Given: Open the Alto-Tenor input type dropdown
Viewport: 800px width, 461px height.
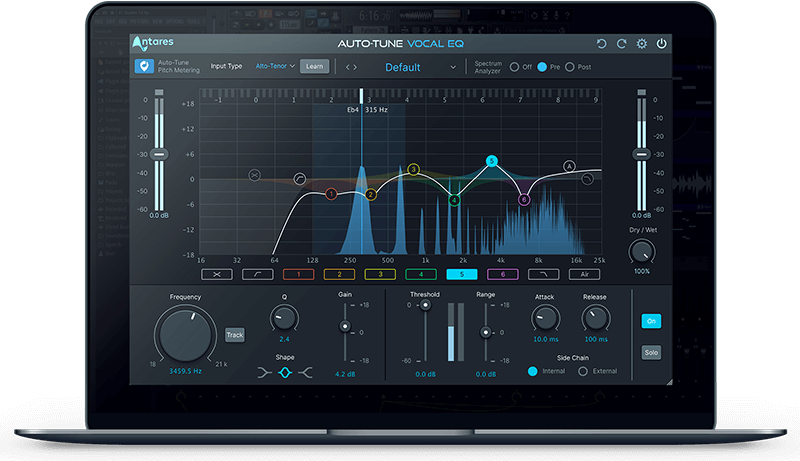Looking at the screenshot, I should [x=275, y=66].
